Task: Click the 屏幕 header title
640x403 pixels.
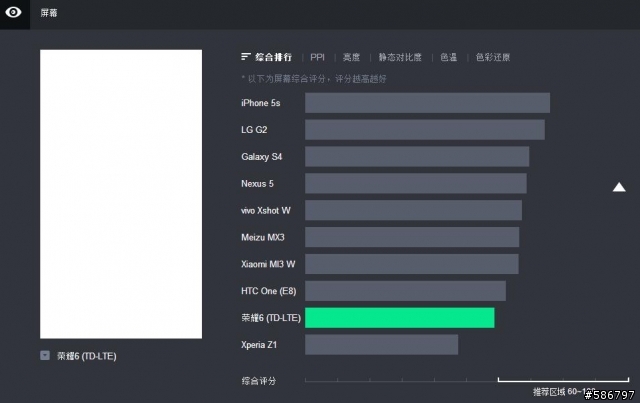Action: point(49,13)
